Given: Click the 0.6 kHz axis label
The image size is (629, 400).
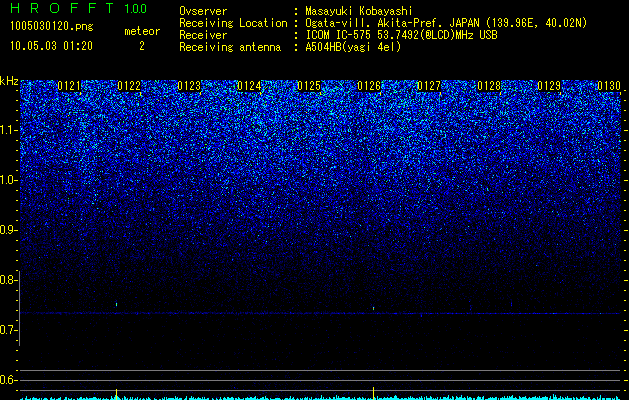Looking at the screenshot, I should (8, 380).
